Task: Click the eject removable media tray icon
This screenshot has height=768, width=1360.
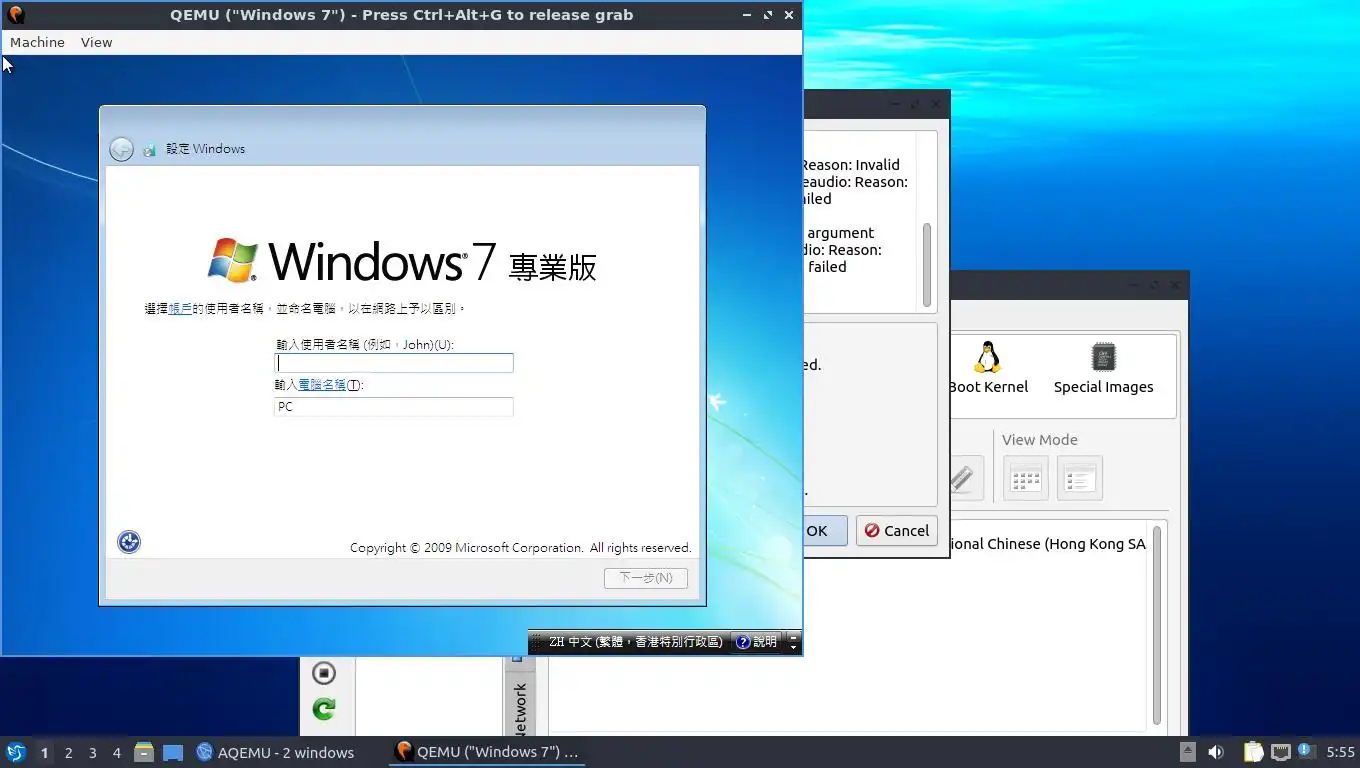Action: (x=1187, y=752)
